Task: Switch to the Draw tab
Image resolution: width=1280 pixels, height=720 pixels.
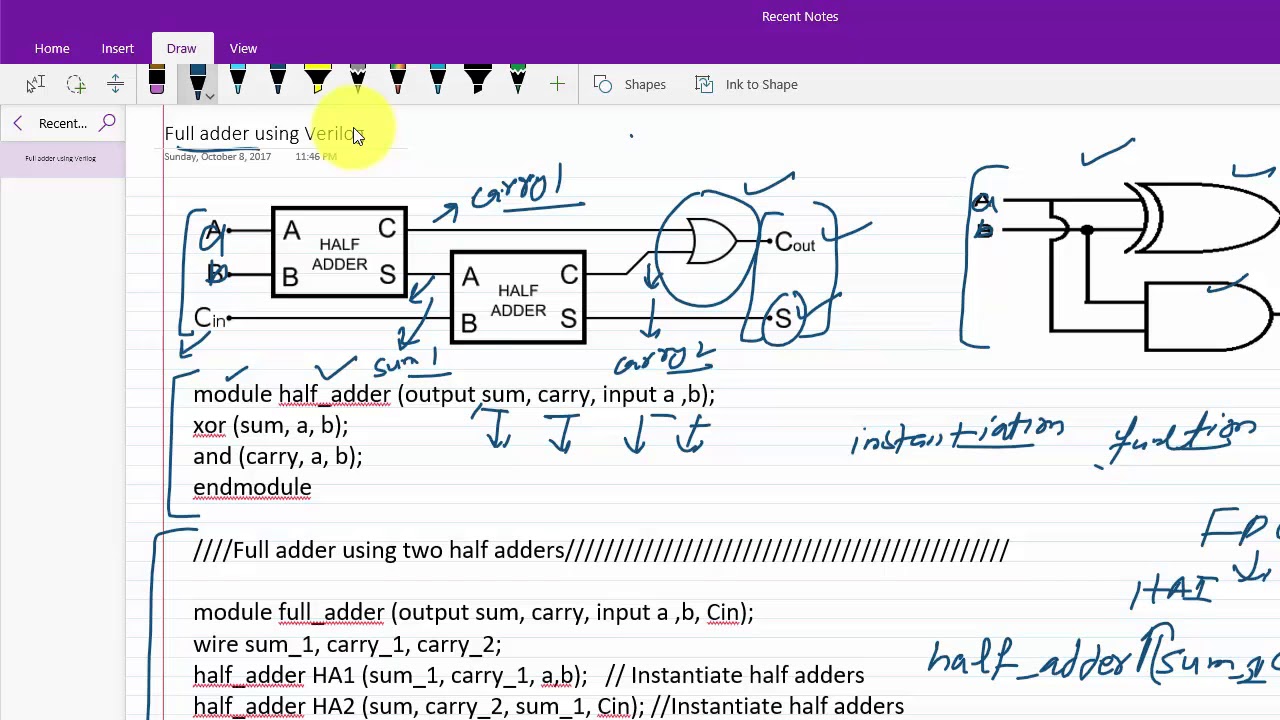Action: (x=181, y=48)
